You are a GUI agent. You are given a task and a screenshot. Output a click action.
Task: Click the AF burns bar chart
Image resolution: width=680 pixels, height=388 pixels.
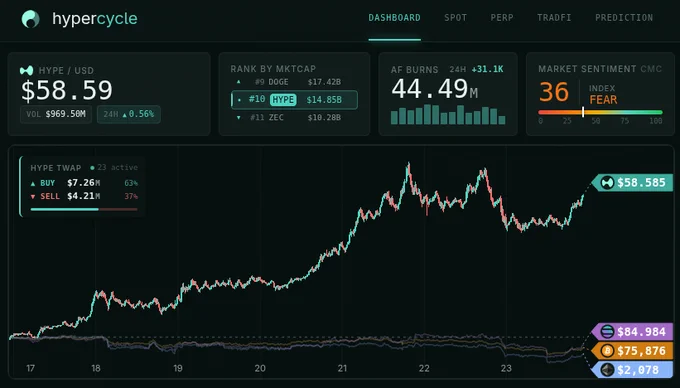448,114
